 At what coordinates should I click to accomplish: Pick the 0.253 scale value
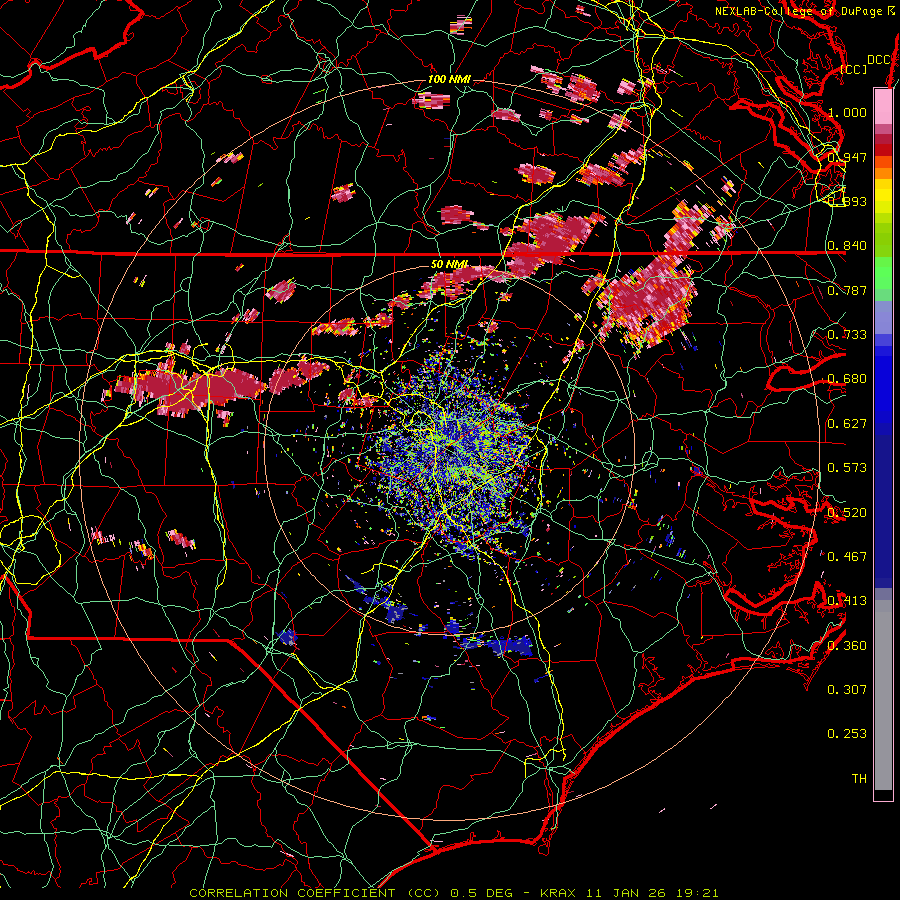pyautogui.click(x=847, y=734)
